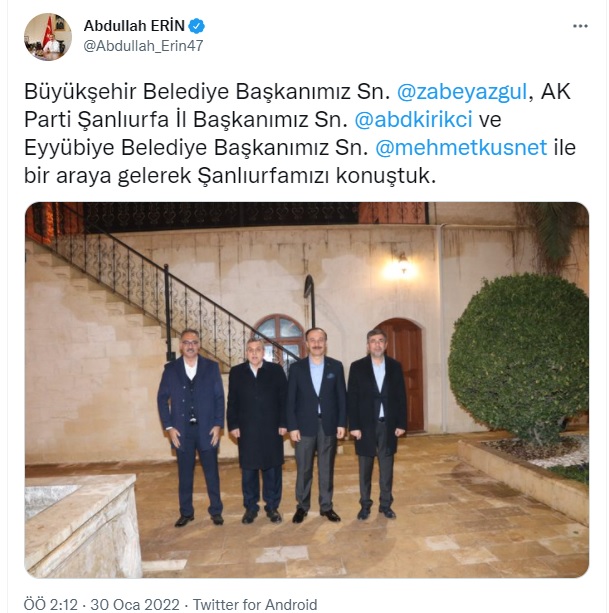Image resolution: width=609 pixels, height=613 pixels.
Task: Click the round green bush in photo
Action: (519, 356)
